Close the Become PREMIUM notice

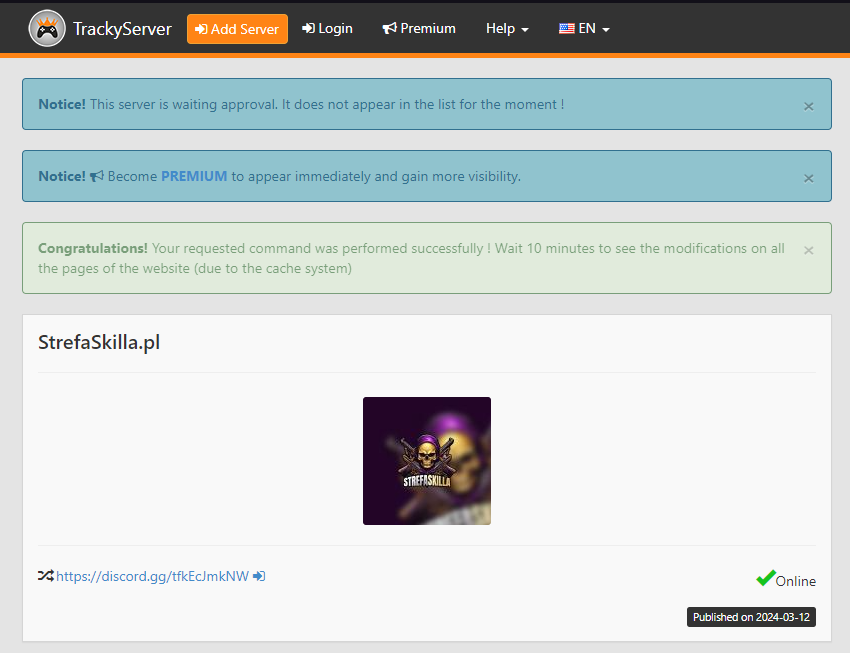(x=808, y=178)
